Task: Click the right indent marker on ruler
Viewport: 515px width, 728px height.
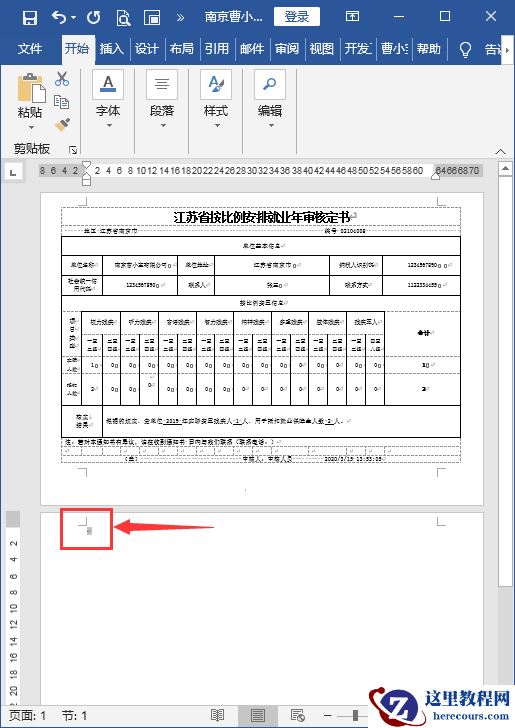Action: point(436,176)
